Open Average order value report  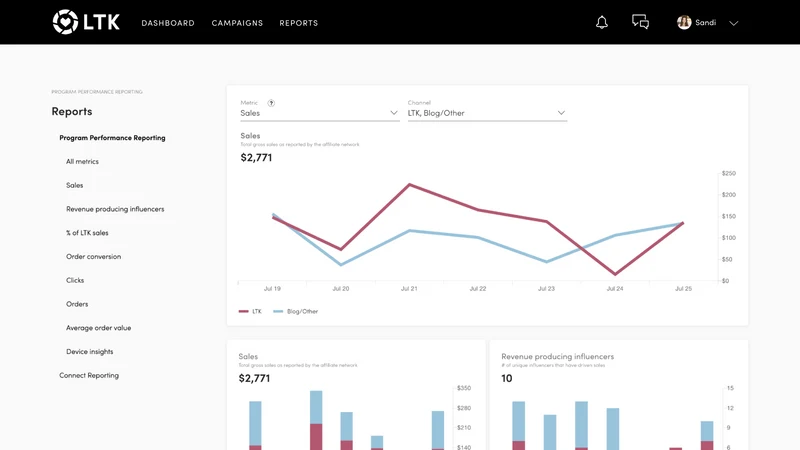(x=98, y=328)
